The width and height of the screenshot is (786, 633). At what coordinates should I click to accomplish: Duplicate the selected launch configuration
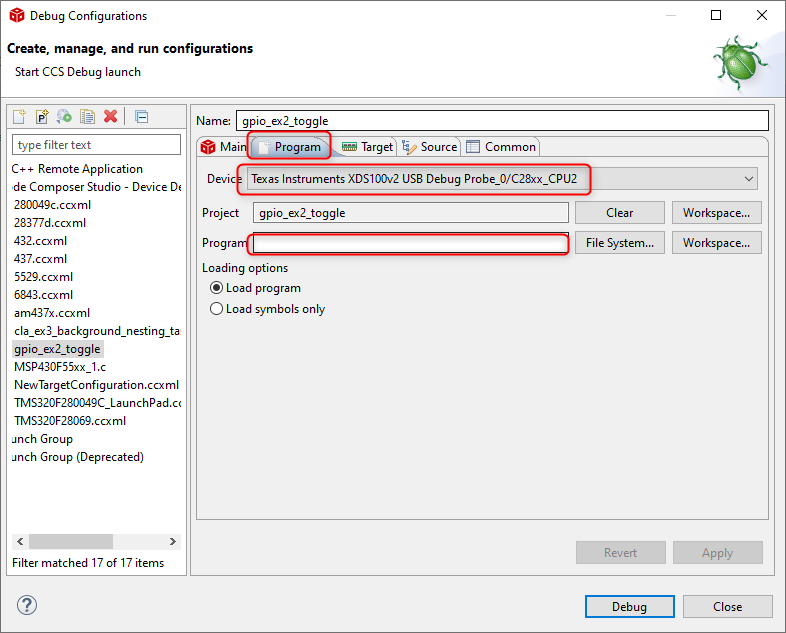tap(87, 116)
